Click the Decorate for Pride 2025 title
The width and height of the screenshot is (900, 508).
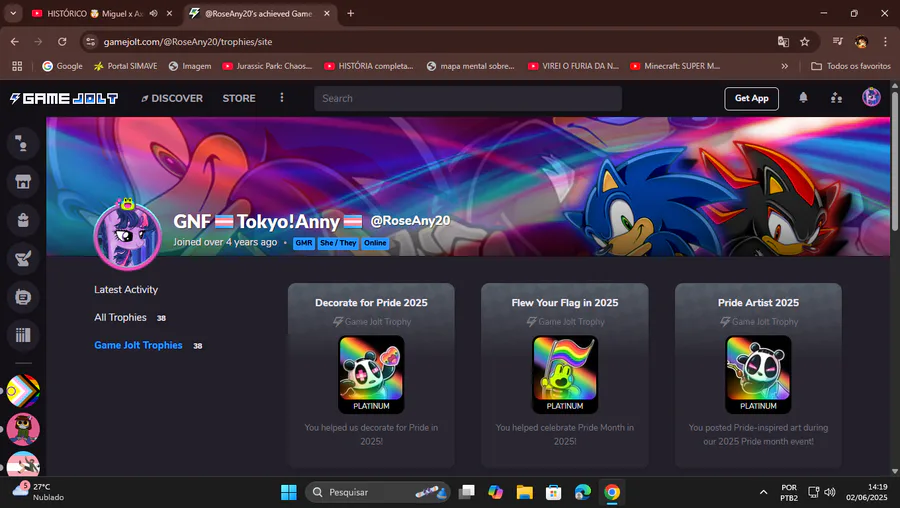[371, 303]
